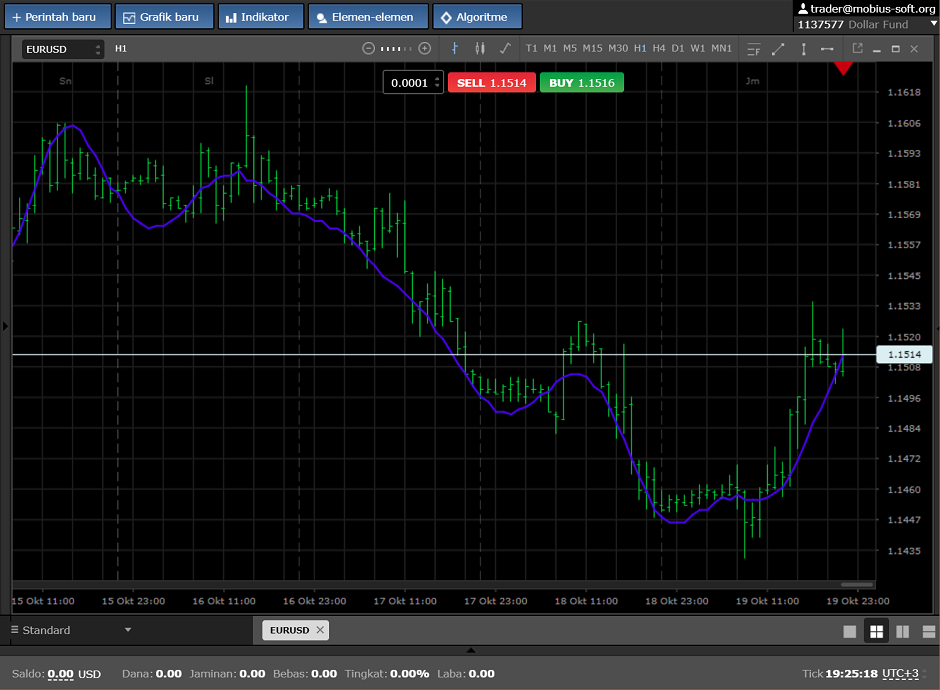Click the UTC+3 timezone selector
Viewport: 940px width, 690px height.
(x=900, y=673)
